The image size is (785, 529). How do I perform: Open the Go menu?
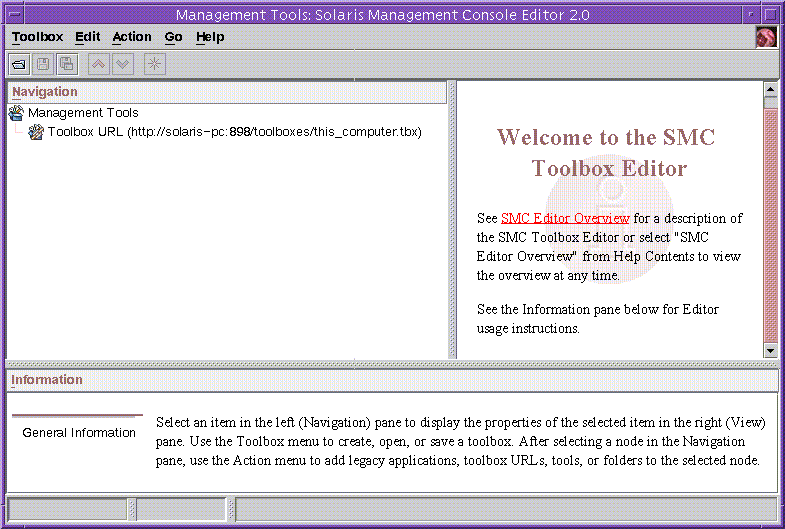[x=173, y=37]
